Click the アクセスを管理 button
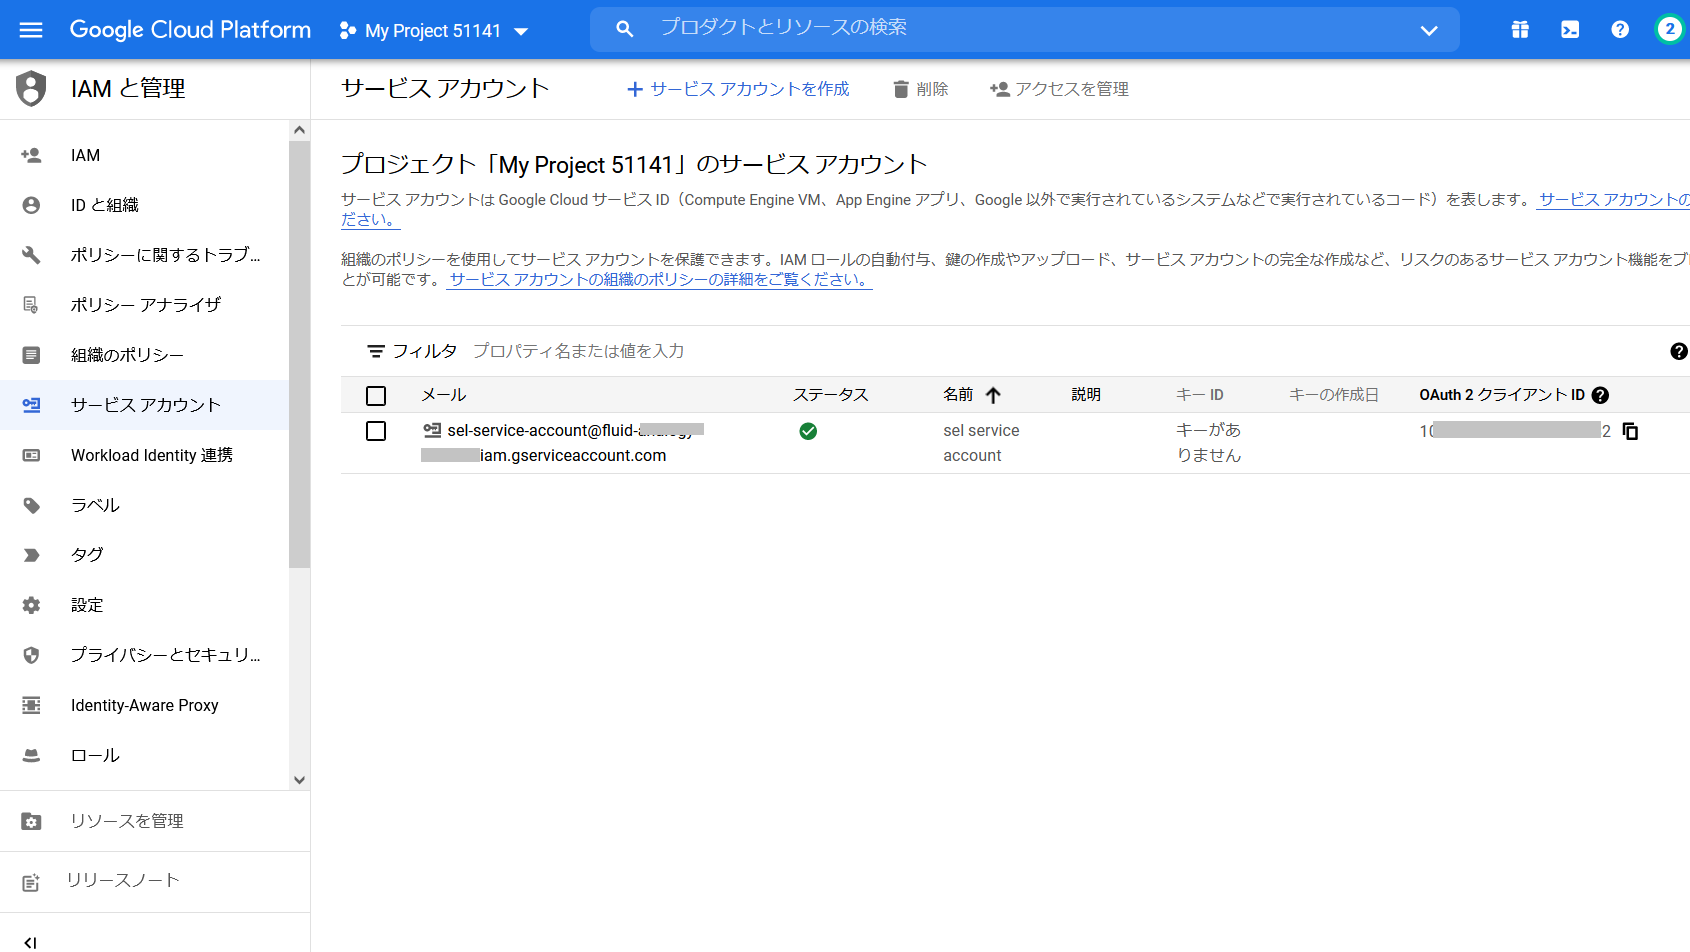1690x952 pixels. click(x=1059, y=89)
